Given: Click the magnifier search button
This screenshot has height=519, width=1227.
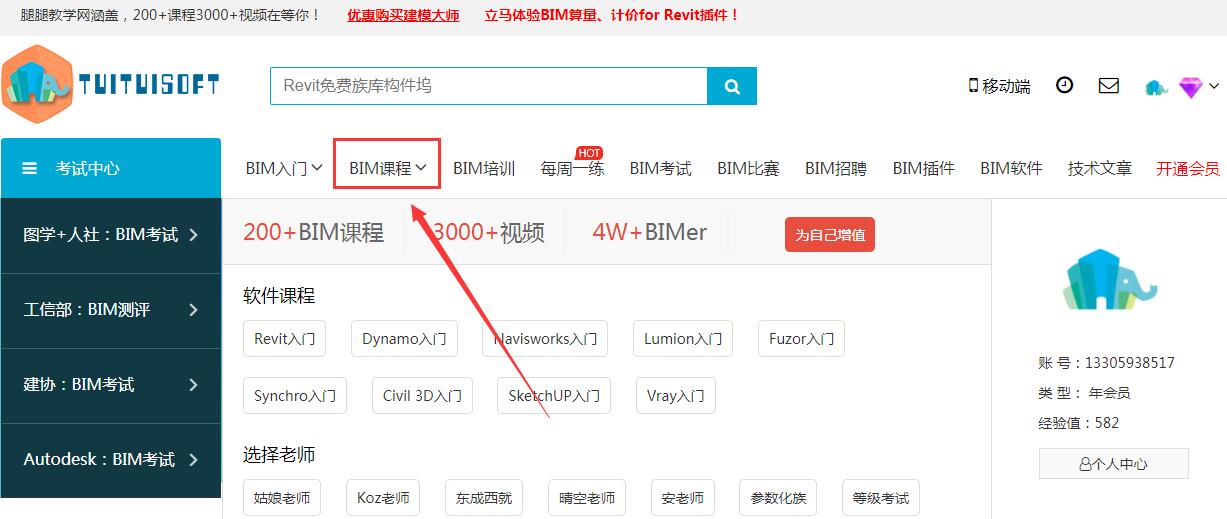Looking at the screenshot, I should tap(732, 86).
